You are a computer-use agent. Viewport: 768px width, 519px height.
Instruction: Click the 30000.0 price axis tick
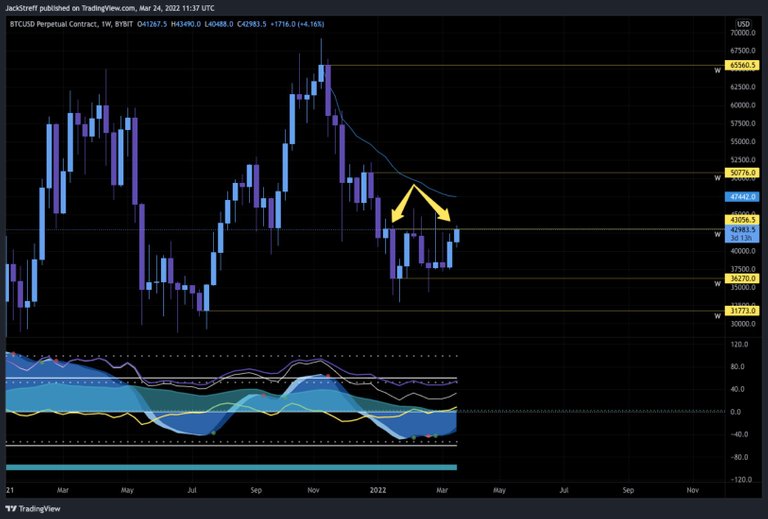pos(742,324)
